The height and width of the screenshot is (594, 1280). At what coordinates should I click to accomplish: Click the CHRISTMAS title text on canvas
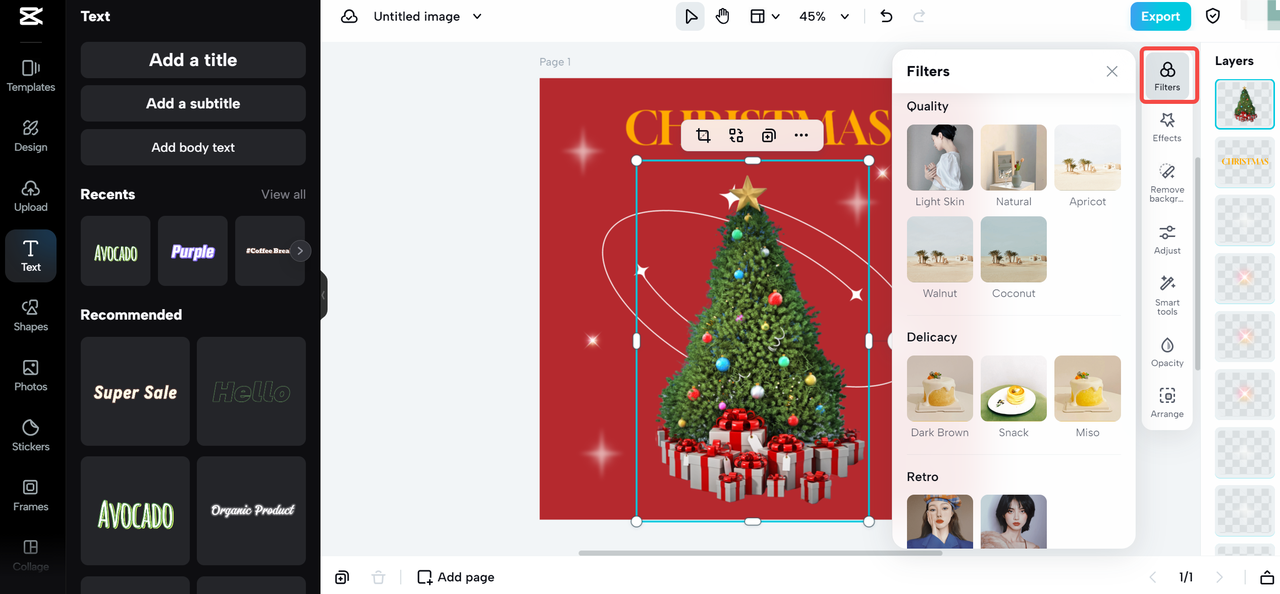pos(757,128)
